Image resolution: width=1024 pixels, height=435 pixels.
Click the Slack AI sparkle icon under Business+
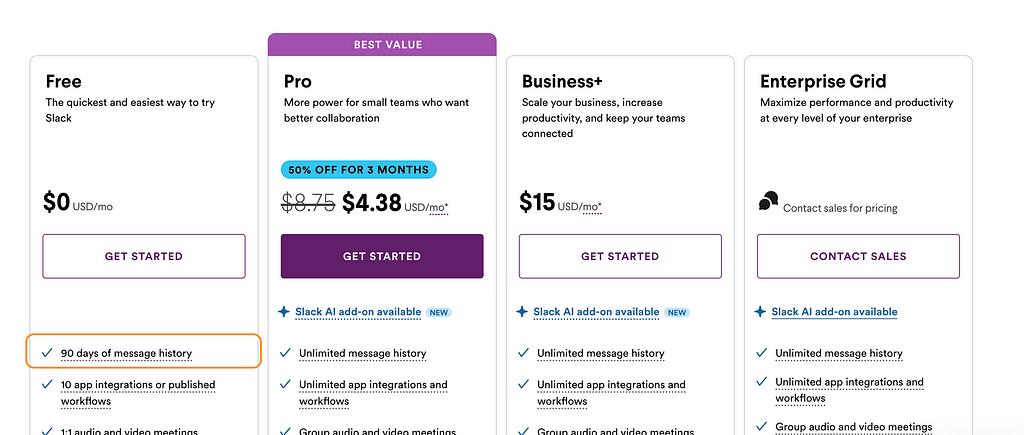pyautogui.click(x=522, y=312)
